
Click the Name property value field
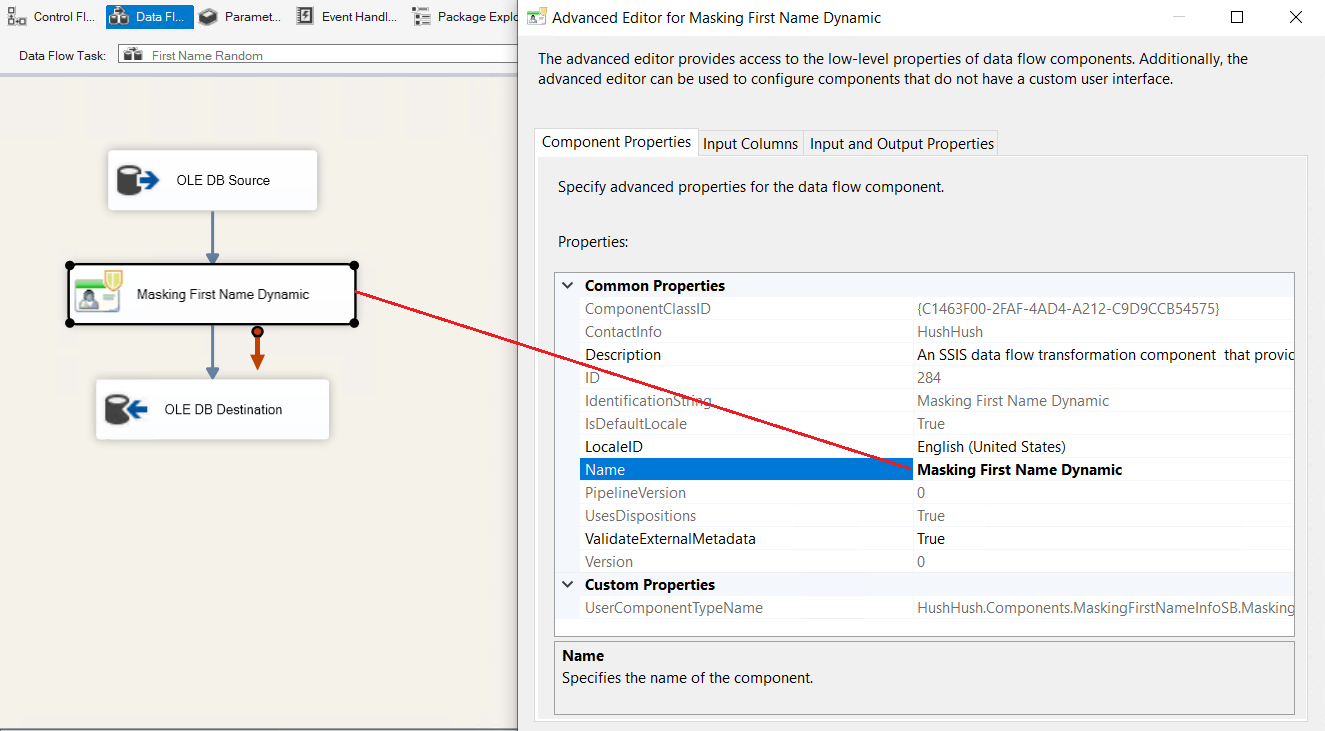pyautogui.click(x=1100, y=470)
